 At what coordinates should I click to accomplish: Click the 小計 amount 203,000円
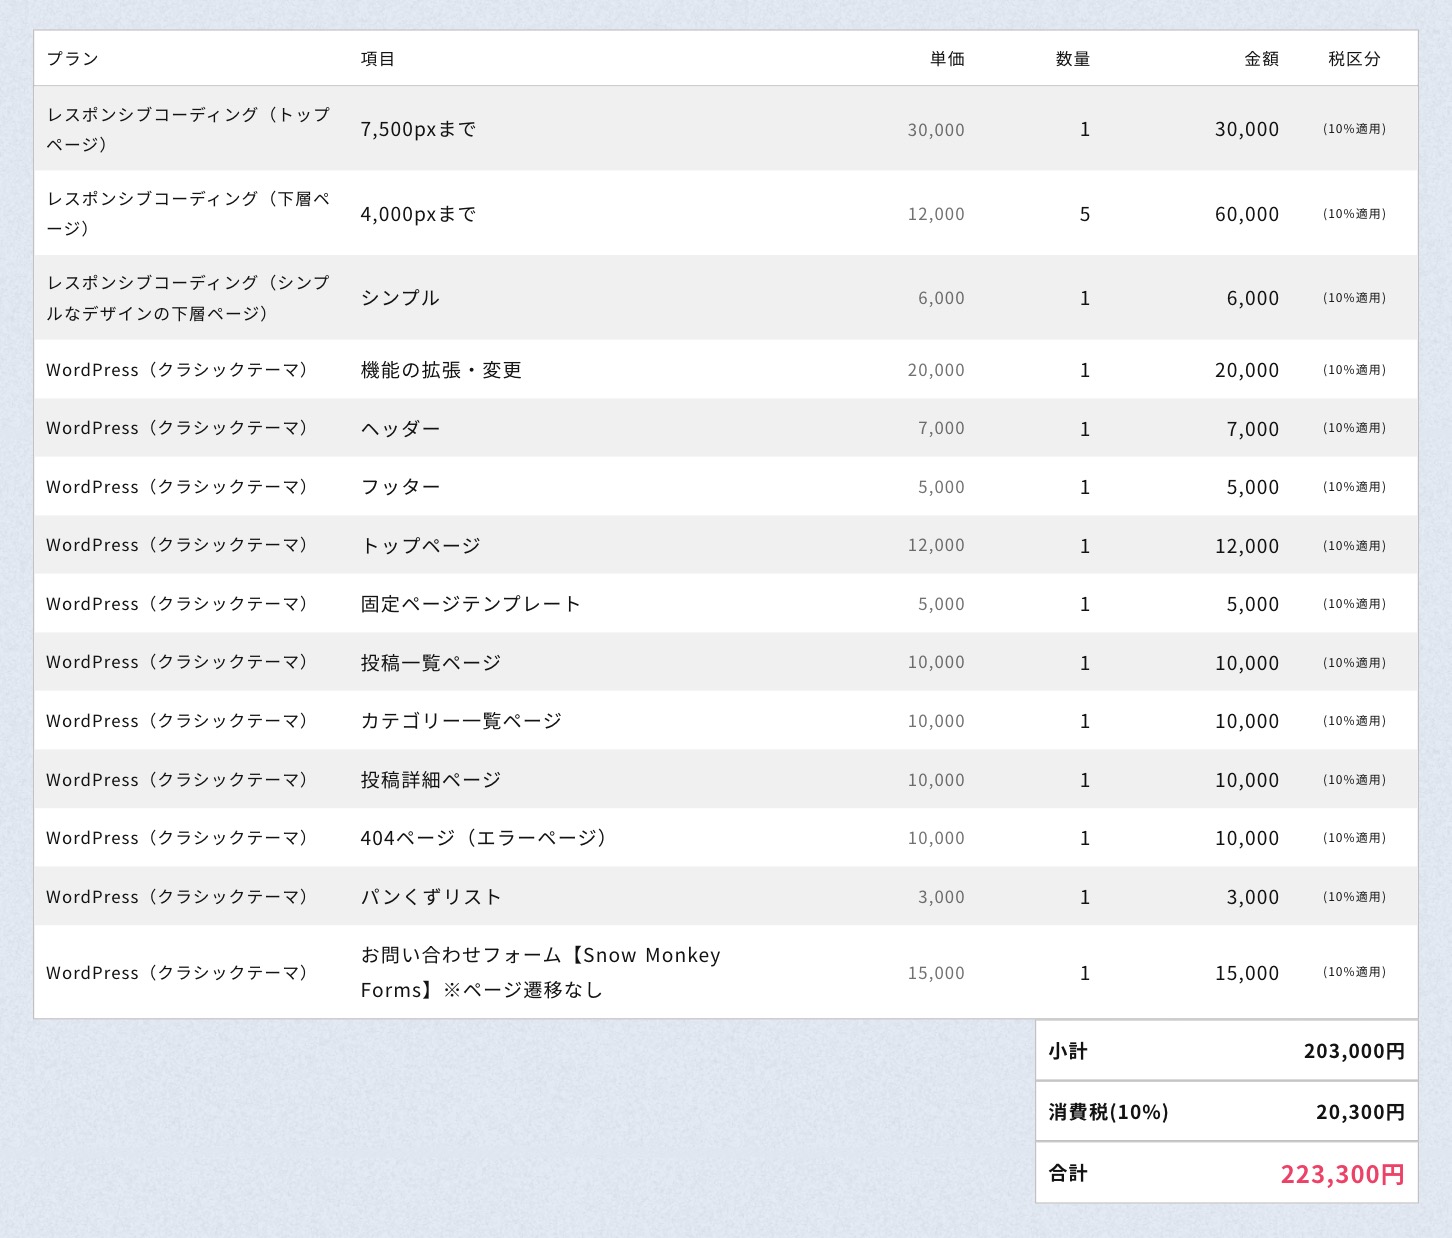pos(1353,1051)
